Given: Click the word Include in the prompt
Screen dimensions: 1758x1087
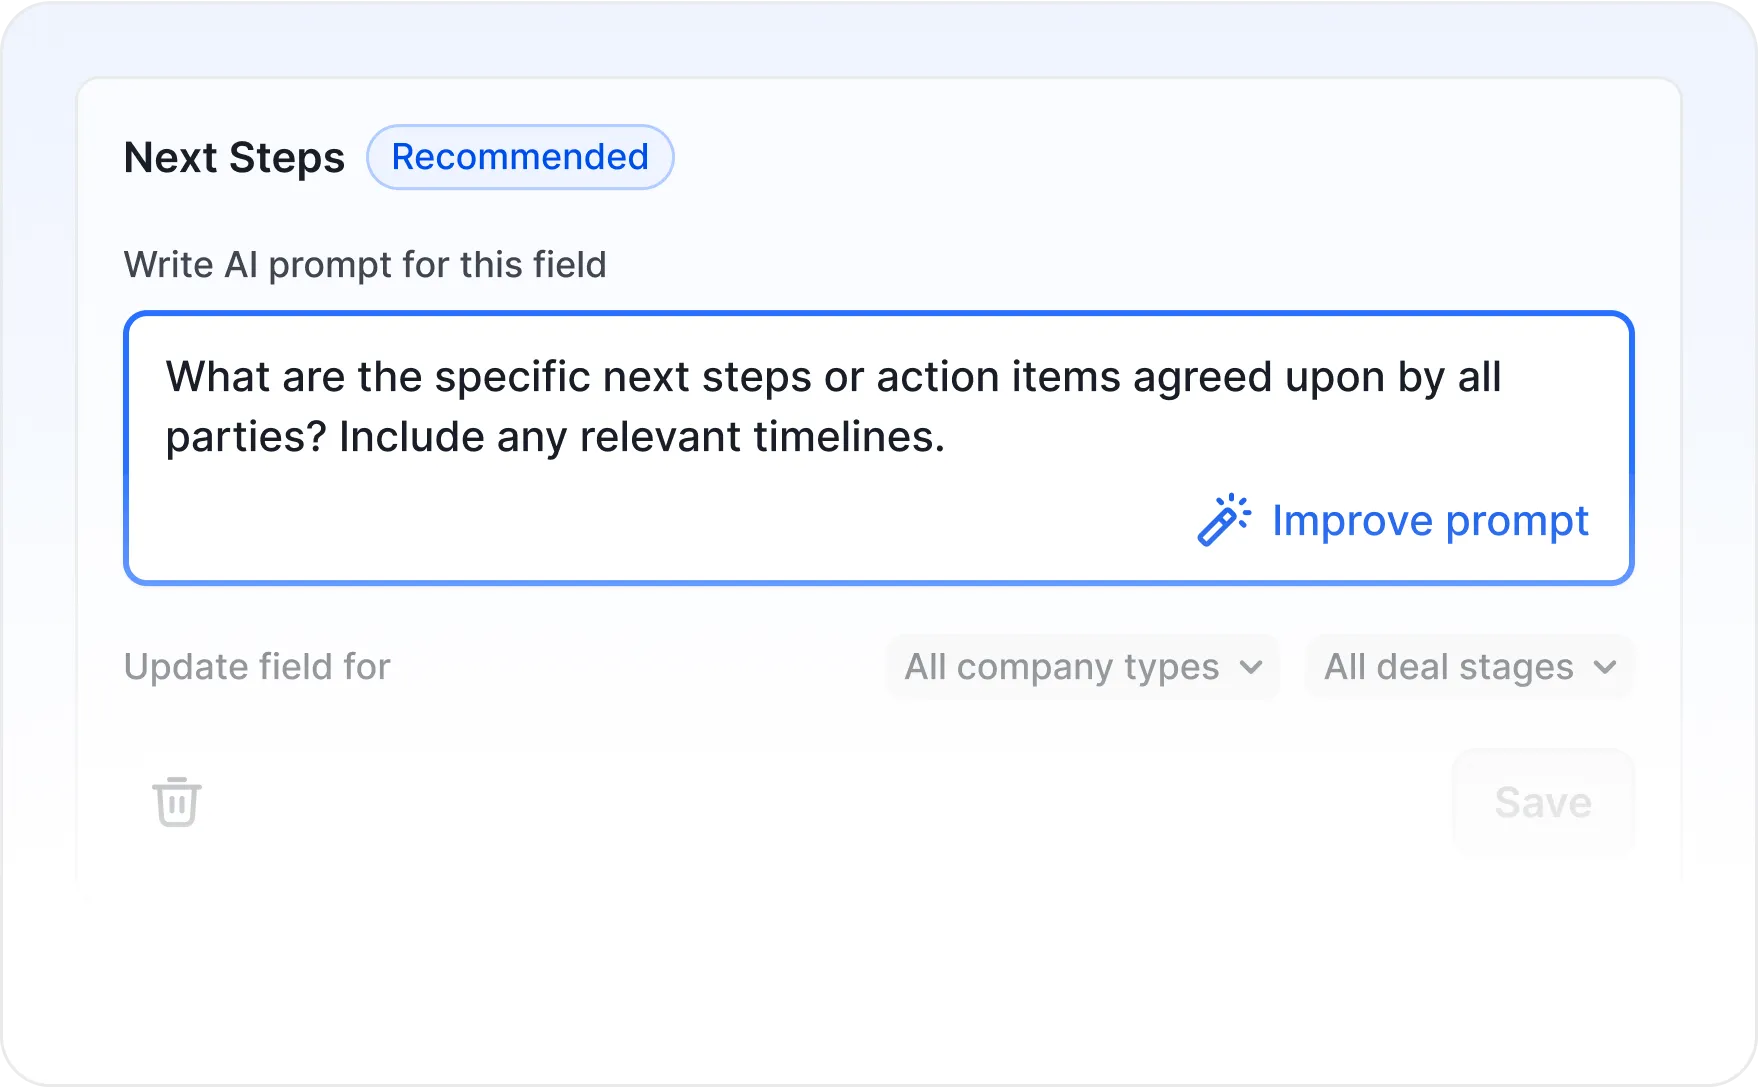Looking at the screenshot, I should pyautogui.click(x=411, y=437).
